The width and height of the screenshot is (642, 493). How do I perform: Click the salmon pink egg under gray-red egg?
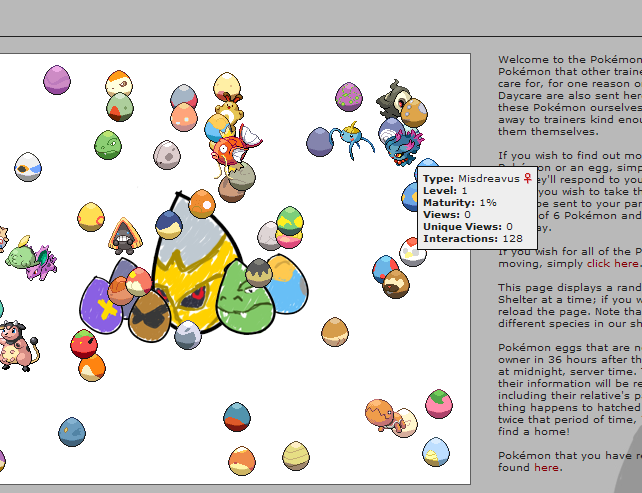184,118
